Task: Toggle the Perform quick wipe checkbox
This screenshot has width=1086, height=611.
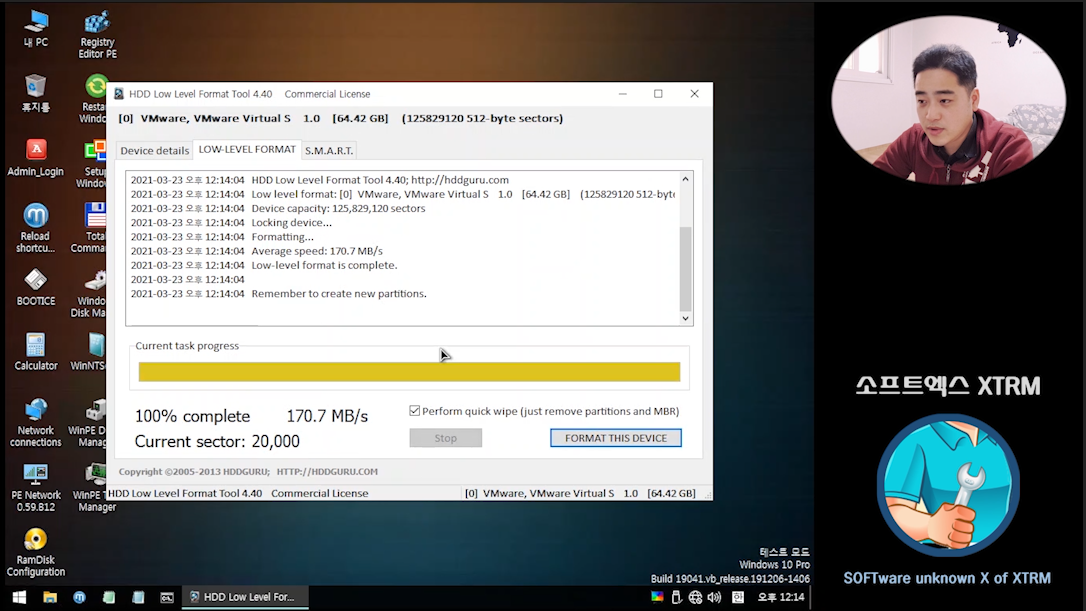Action: click(414, 411)
